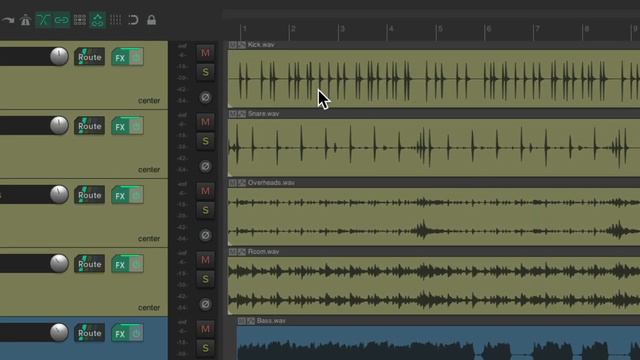
Task: Click the redo arrow icon in toolbar
Action: pos(8,20)
